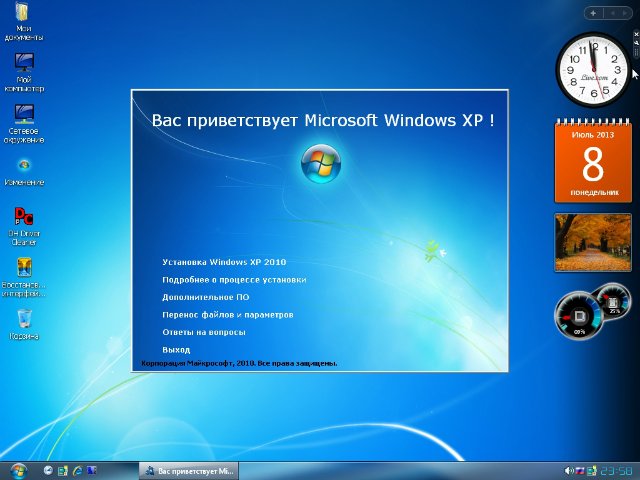Open Ответы на вопросы
The height and width of the screenshot is (480, 640).
coord(203,332)
